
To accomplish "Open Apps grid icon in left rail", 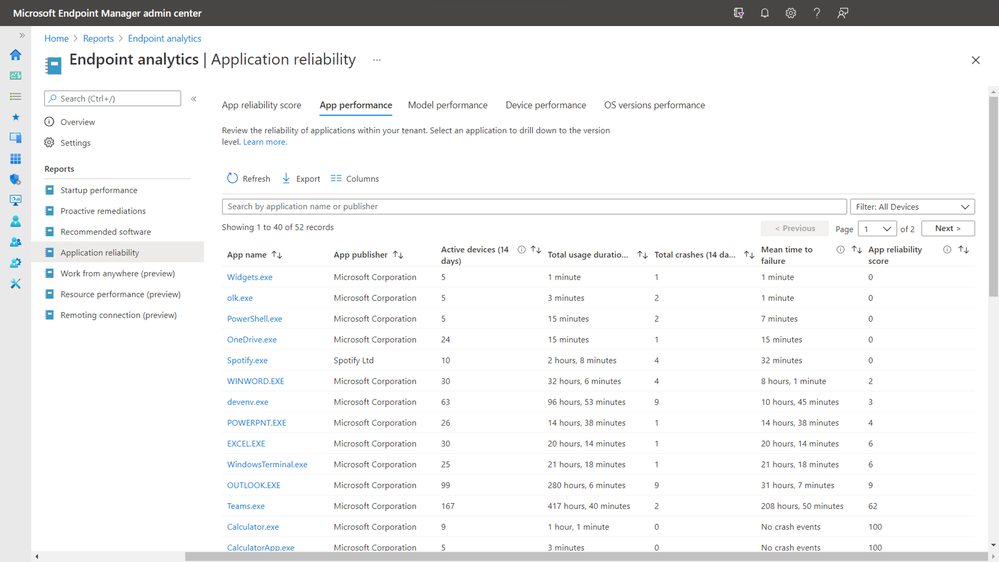I will tap(15, 159).
